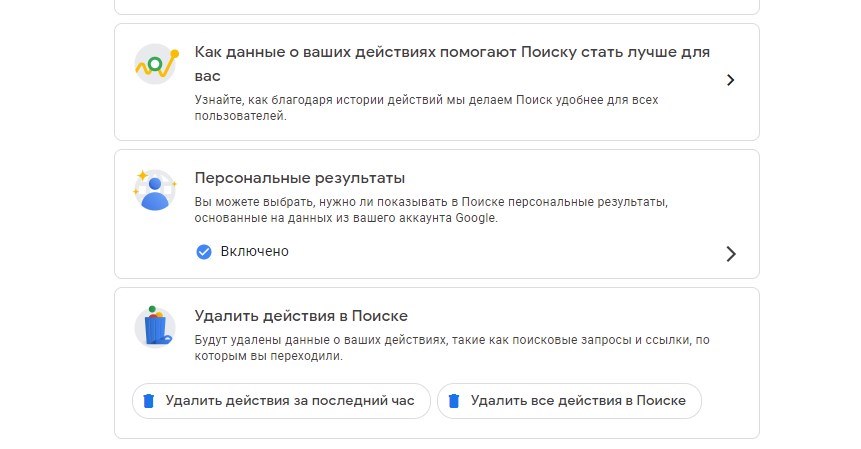
Task: Select 'Удалить все действия в Поиске' button
Action: [x=569, y=401]
